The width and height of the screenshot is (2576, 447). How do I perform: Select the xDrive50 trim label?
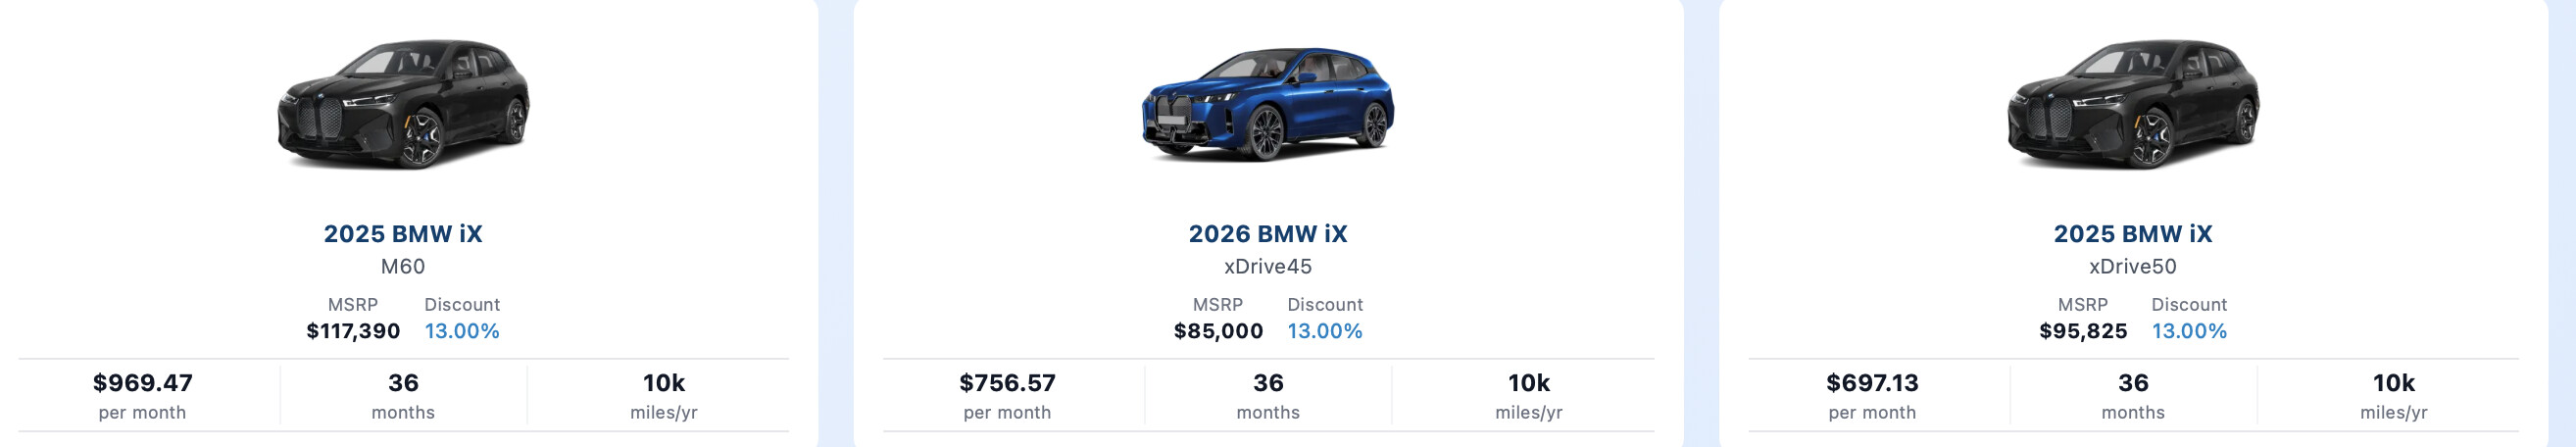point(2132,267)
